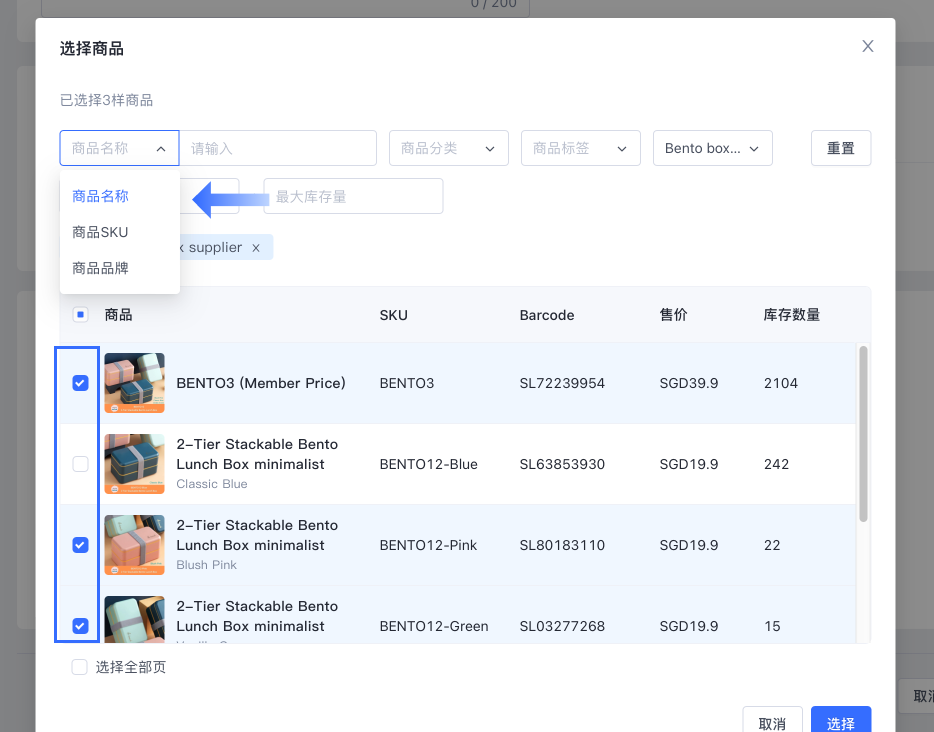Click the Blush Pink variant label

click(x=206, y=565)
